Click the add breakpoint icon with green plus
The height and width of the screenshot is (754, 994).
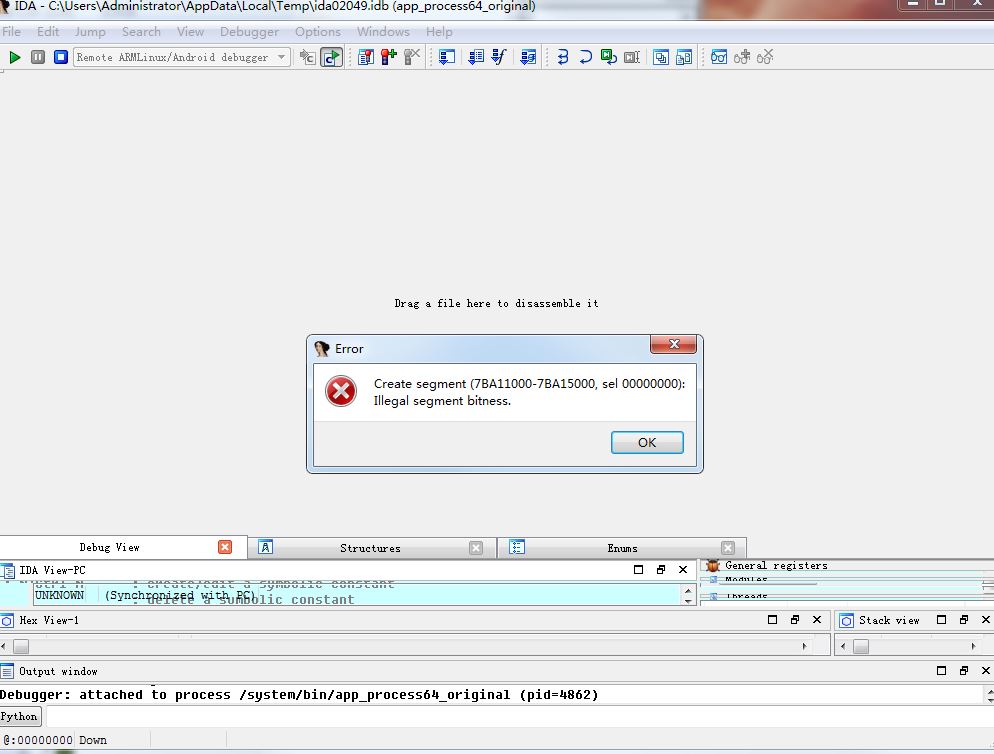[389, 57]
